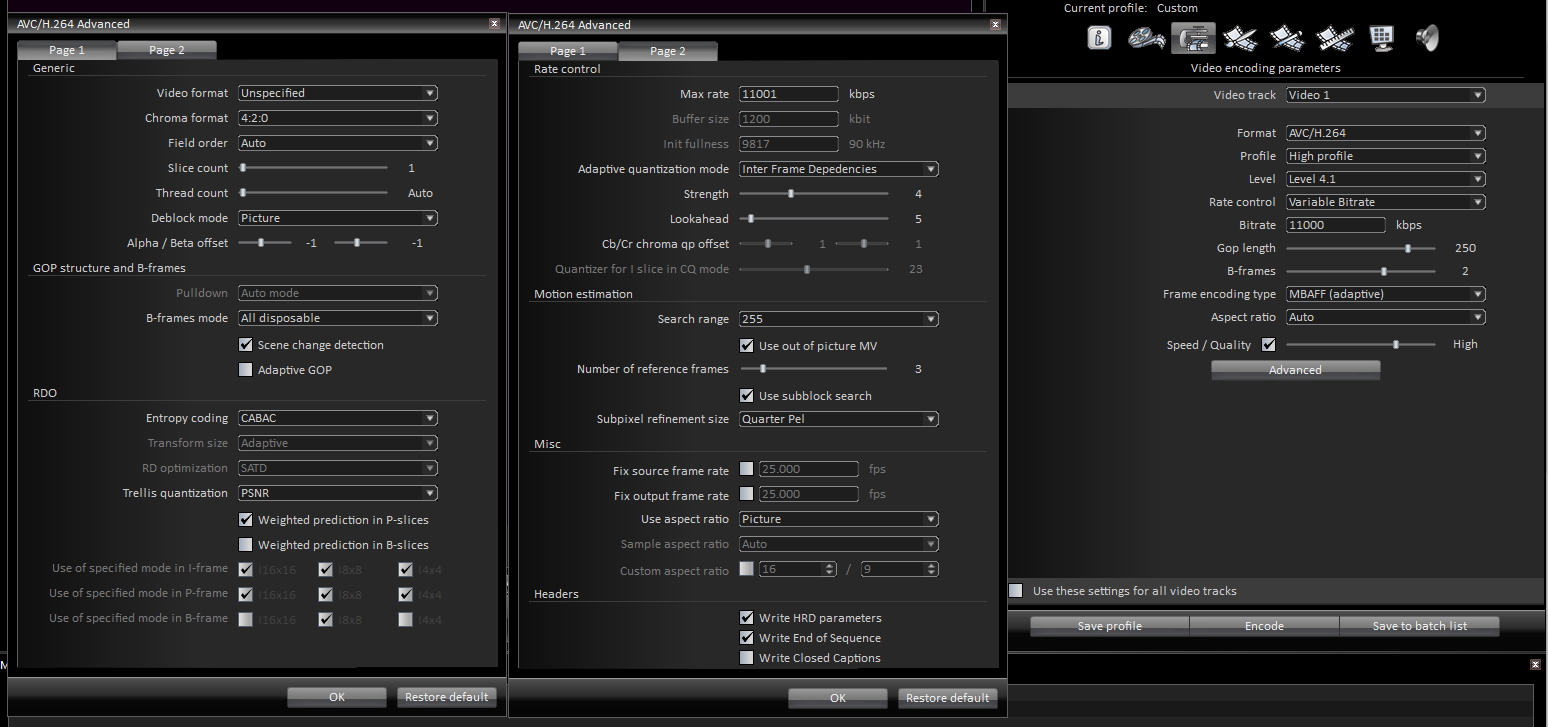
Task: Open the file information icon
Action: pos(1099,38)
